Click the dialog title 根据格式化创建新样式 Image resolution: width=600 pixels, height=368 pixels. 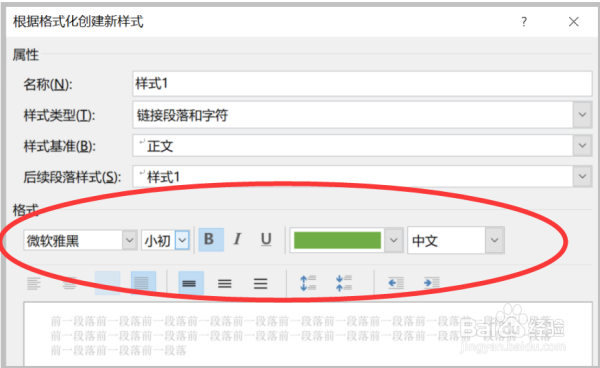click(78, 22)
